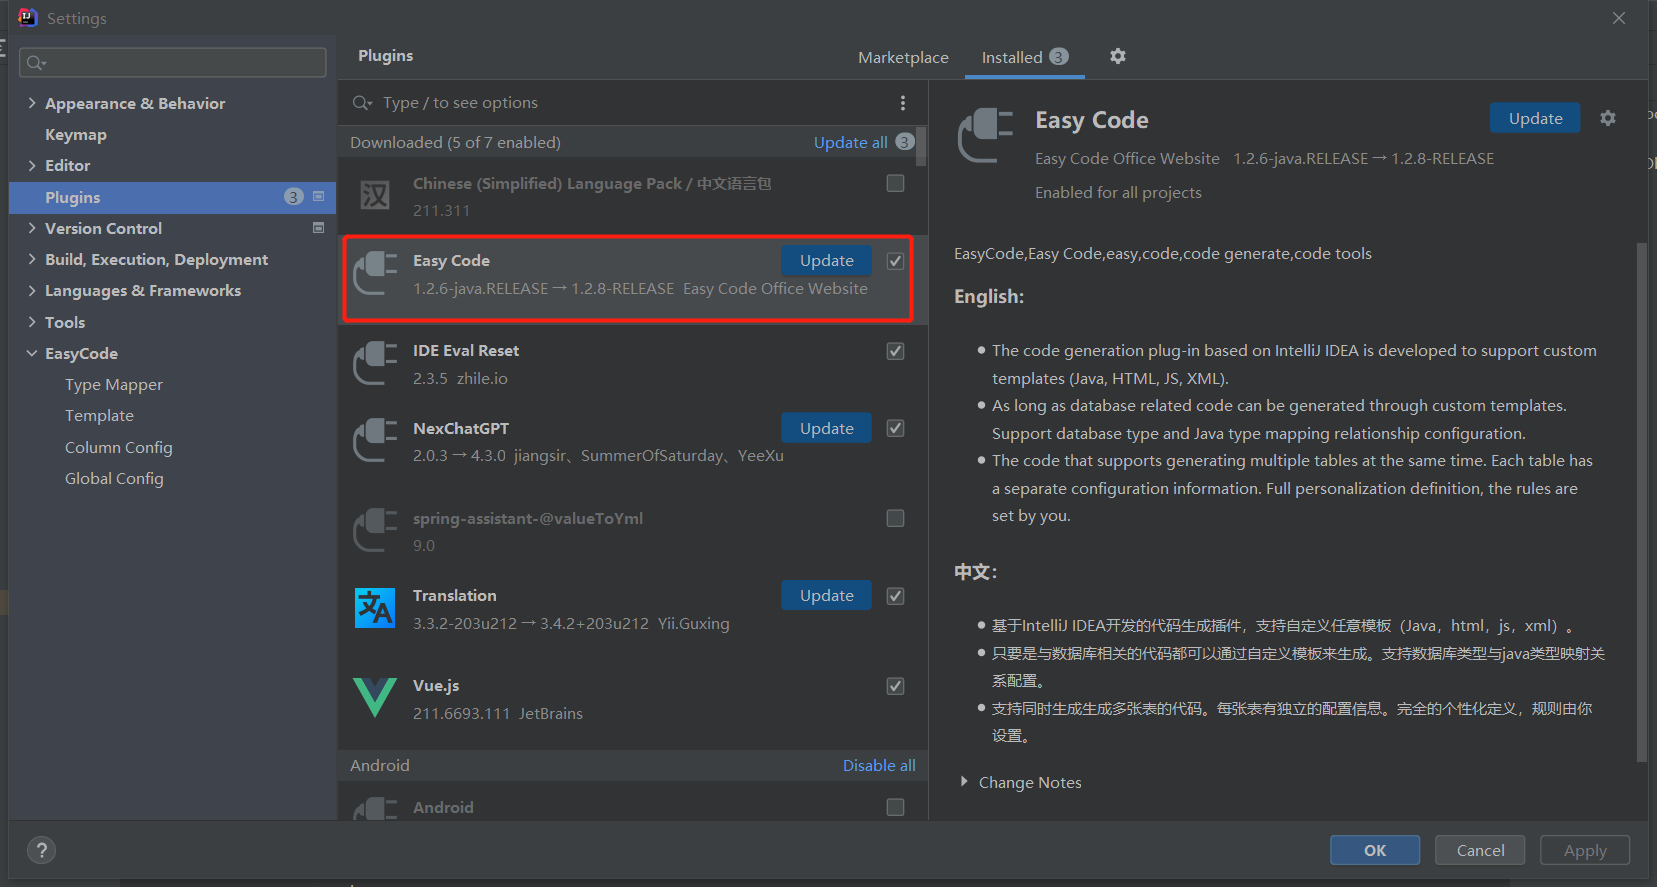Click the Cancel button
Viewport: 1657px width, 887px height.
1480,850
